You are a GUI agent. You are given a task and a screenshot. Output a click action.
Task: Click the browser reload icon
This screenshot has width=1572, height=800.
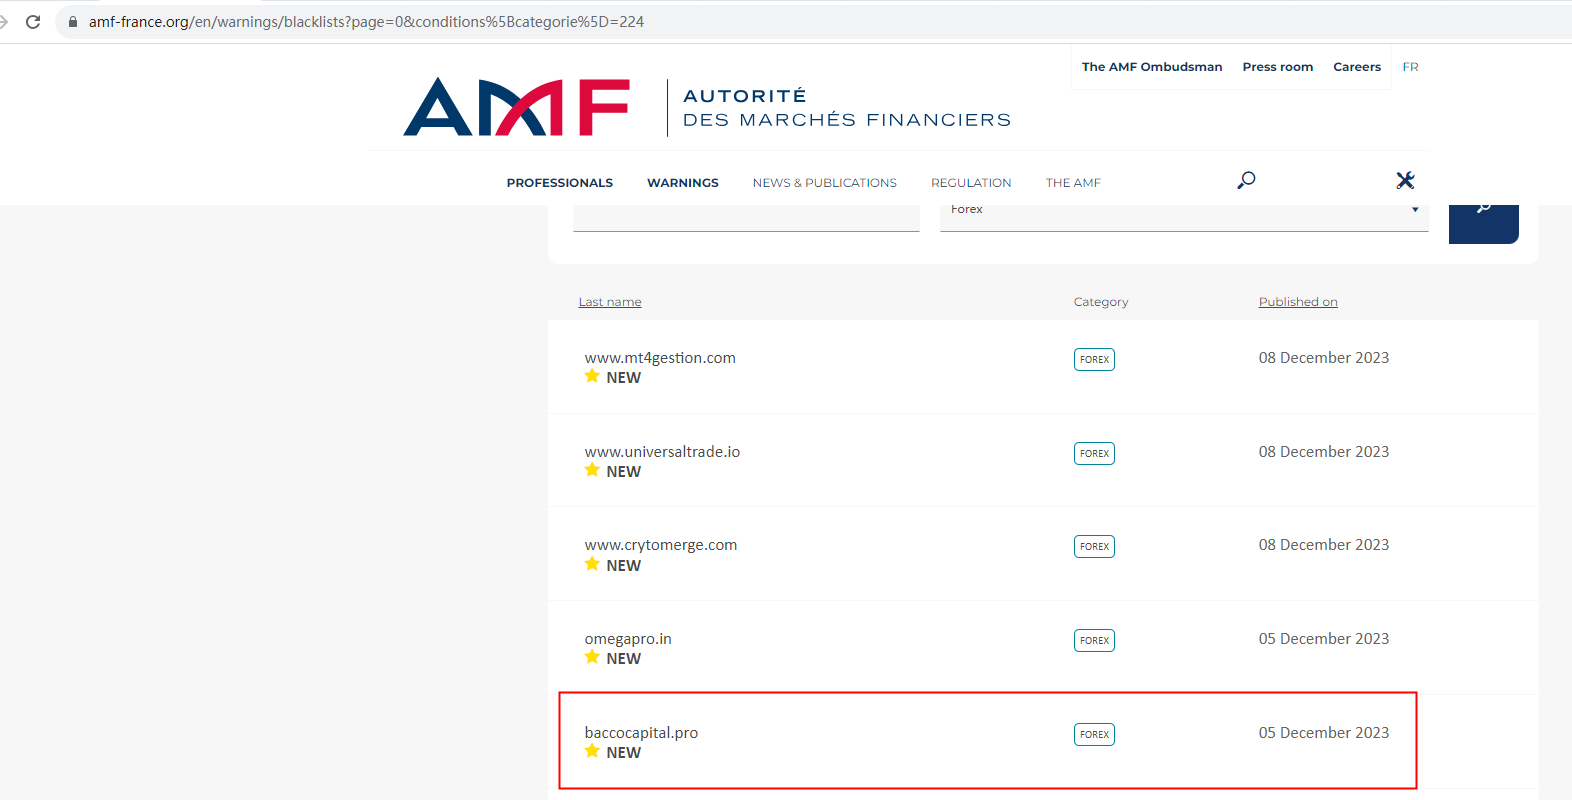pos(33,22)
